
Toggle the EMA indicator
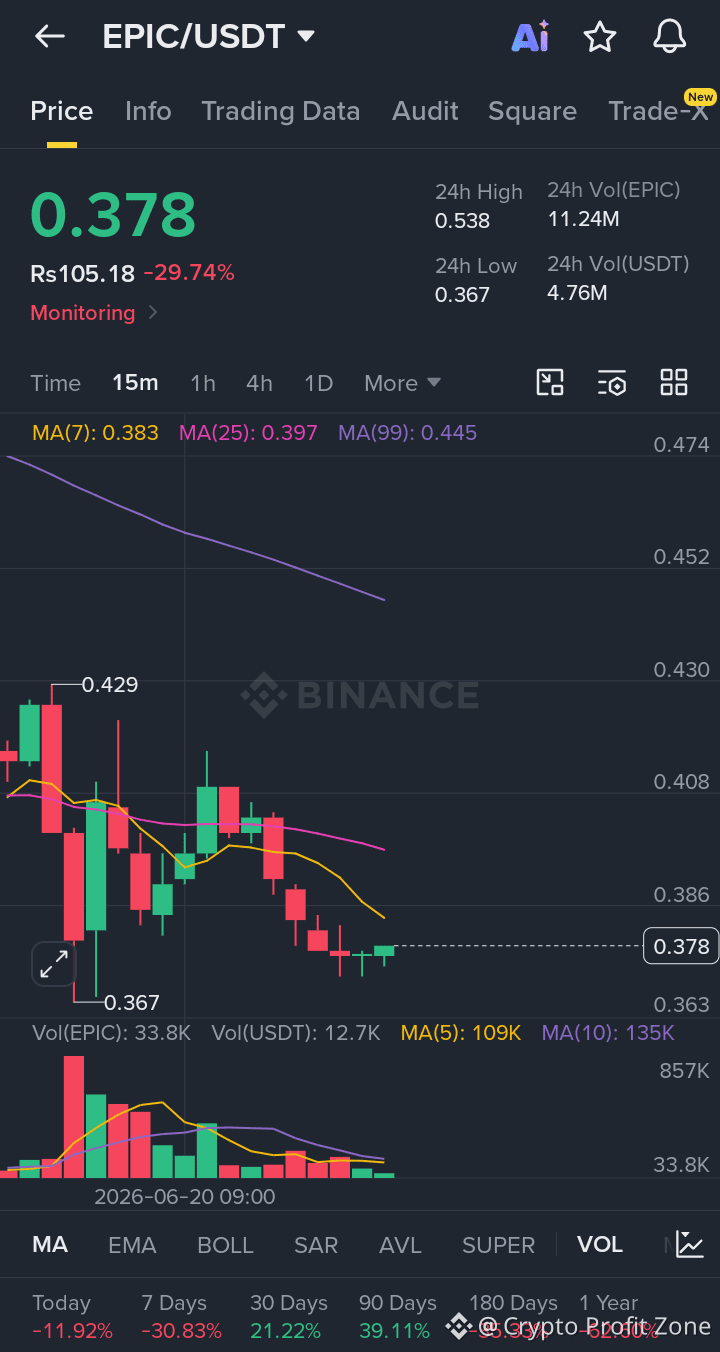[x=132, y=1245]
